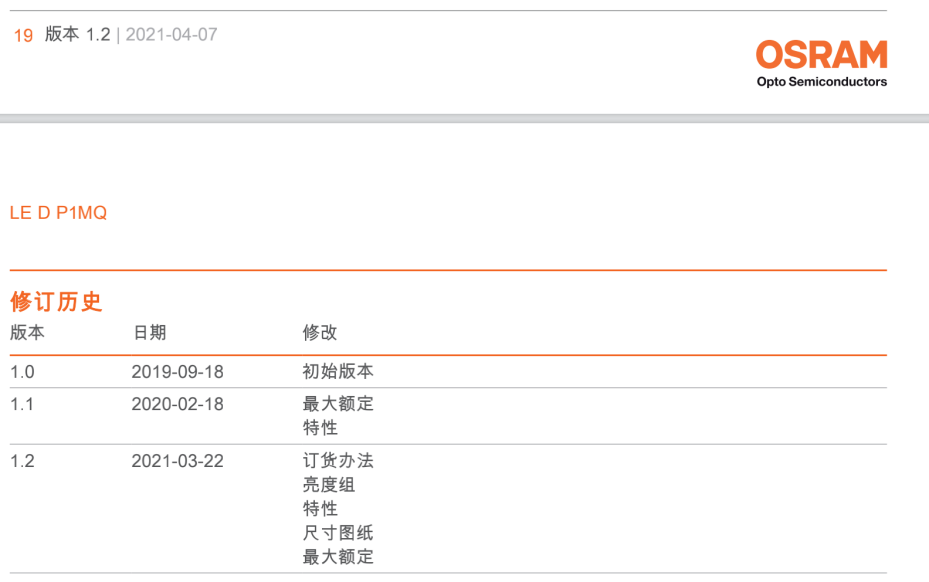The width and height of the screenshot is (929, 582).
Task: Click page number 19 in header
Action: [23, 36]
